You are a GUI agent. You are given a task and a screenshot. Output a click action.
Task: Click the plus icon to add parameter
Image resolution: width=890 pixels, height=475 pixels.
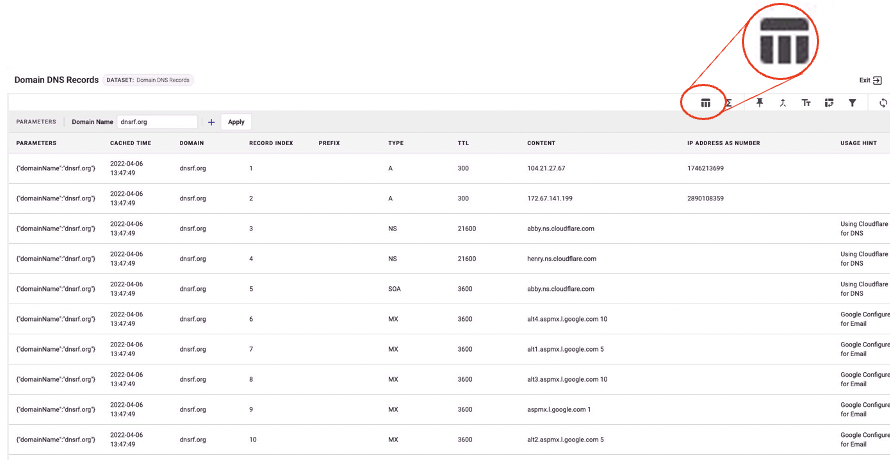(211, 122)
